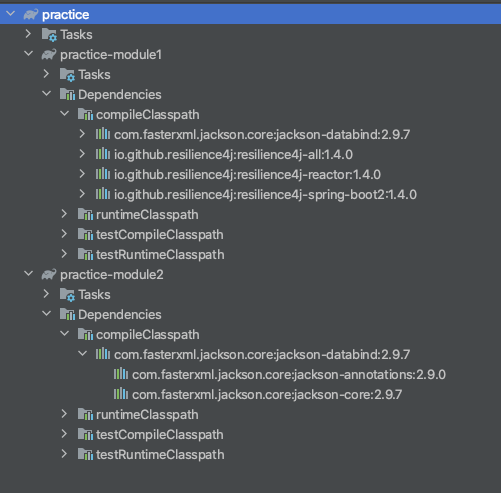The image size is (501, 493).
Task: Click library icon of jackson-annotations:2.9.0
Action: (121, 374)
